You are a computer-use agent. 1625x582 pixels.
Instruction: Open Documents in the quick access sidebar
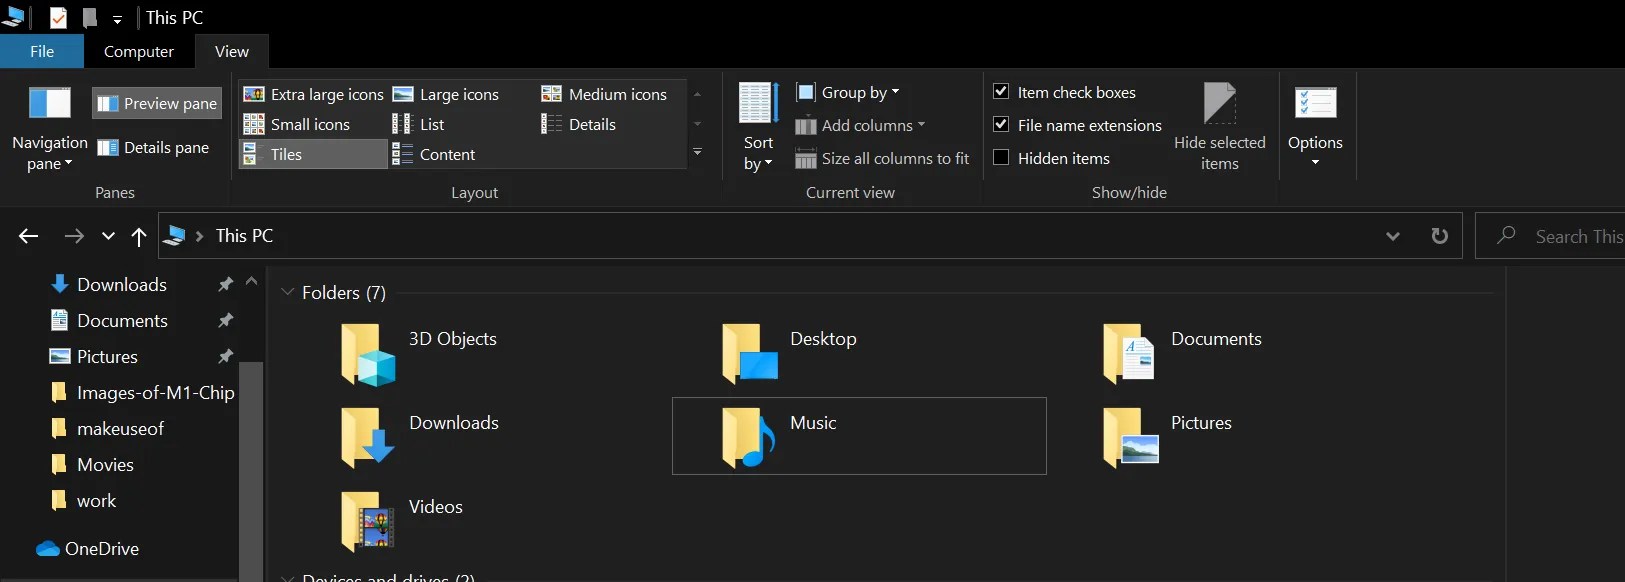point(122,321)
